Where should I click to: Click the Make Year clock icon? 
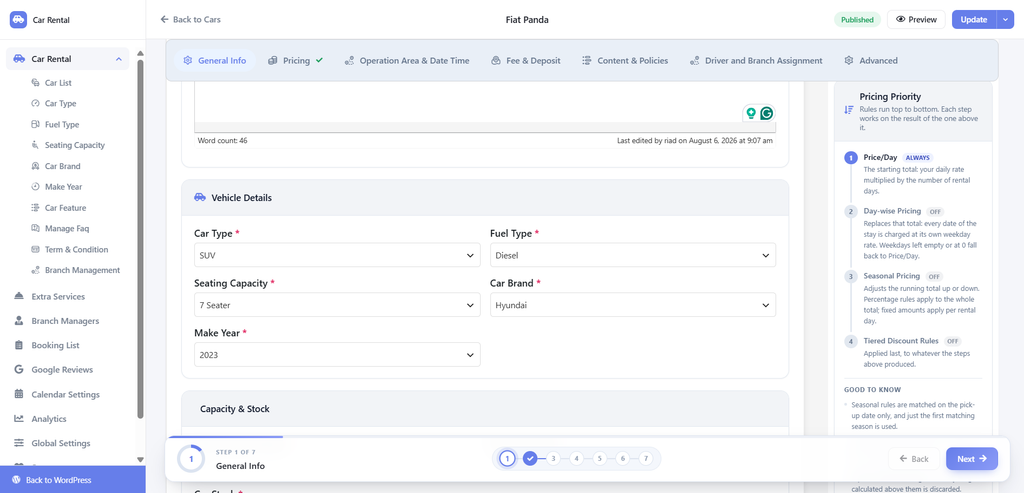click(35, 187)
